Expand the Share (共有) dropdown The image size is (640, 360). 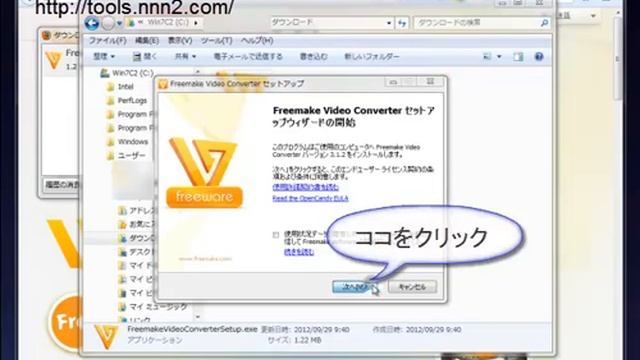185,56
